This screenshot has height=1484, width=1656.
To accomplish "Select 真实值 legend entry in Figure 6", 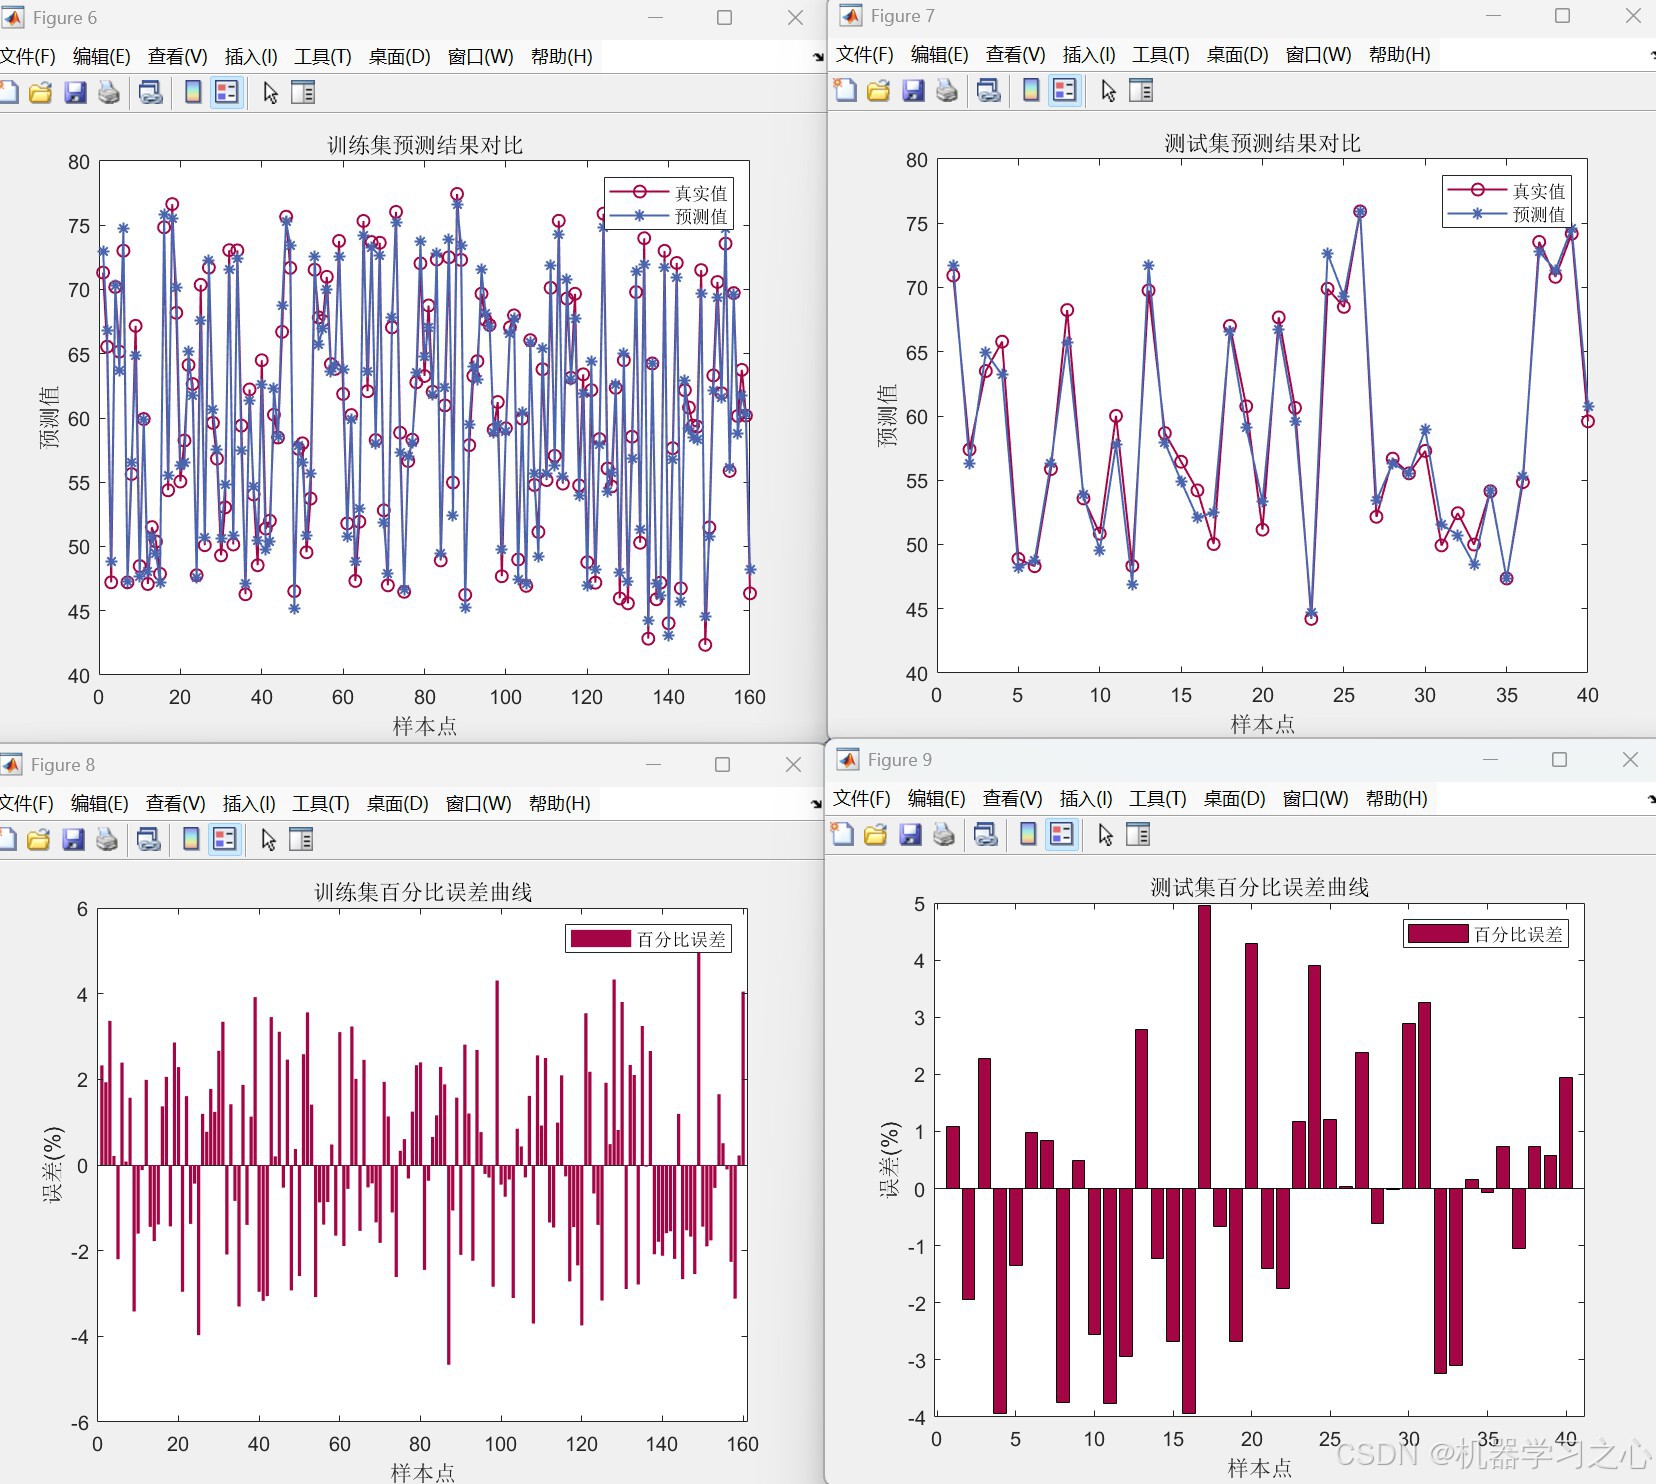I will click(669, 193).
